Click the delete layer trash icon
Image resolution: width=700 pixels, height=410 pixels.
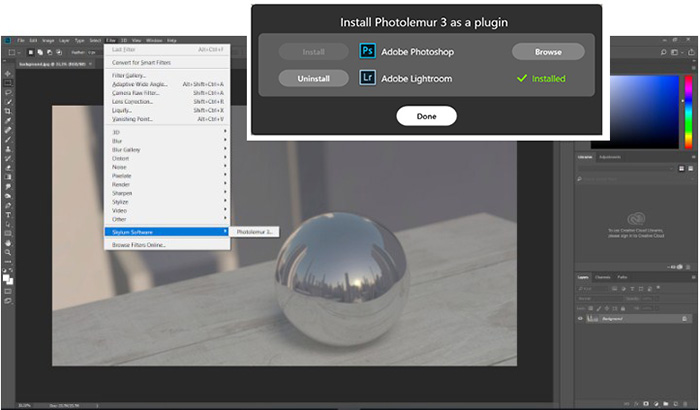(685, 404)
